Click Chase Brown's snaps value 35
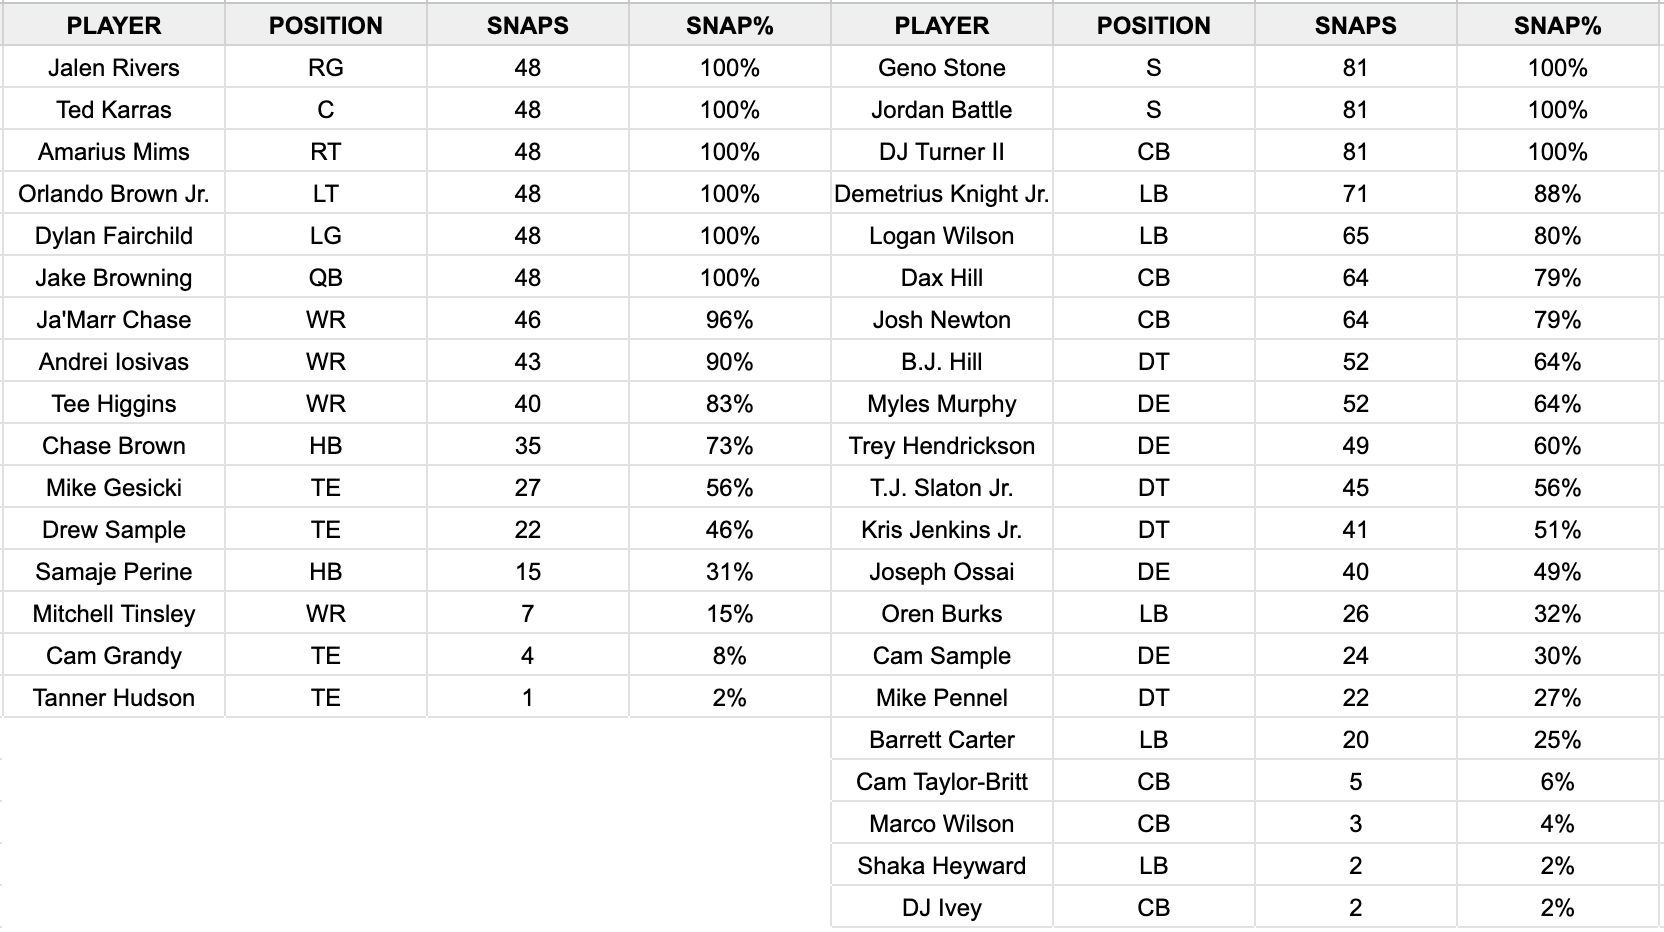The image size is (1664, 932). coord(527,446)
